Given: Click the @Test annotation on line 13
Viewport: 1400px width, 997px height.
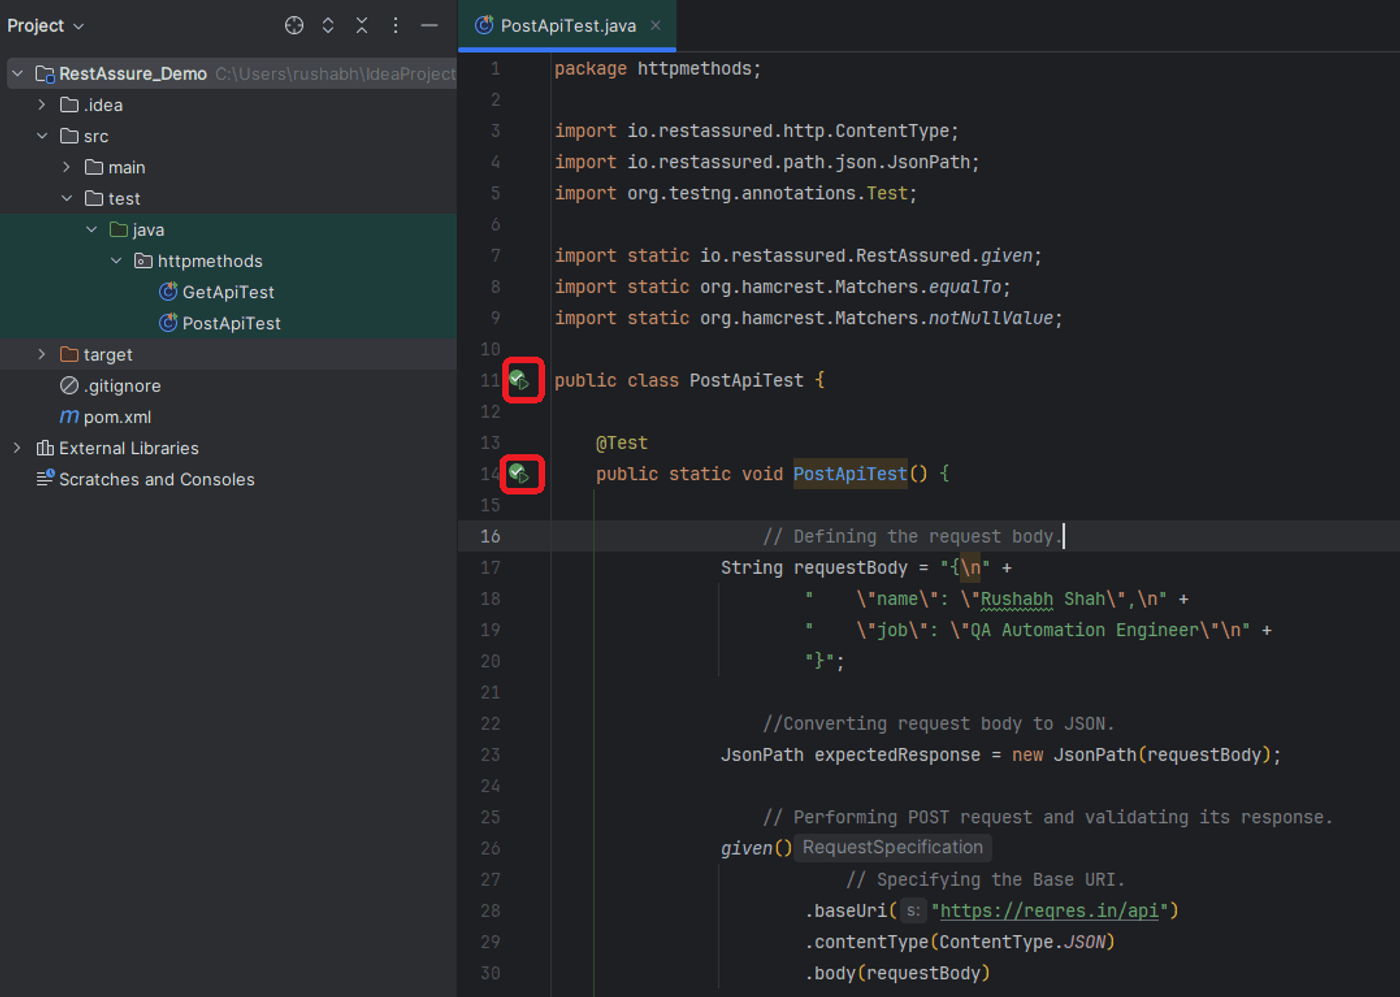Looking at the screenshot, I should point(622,442).
